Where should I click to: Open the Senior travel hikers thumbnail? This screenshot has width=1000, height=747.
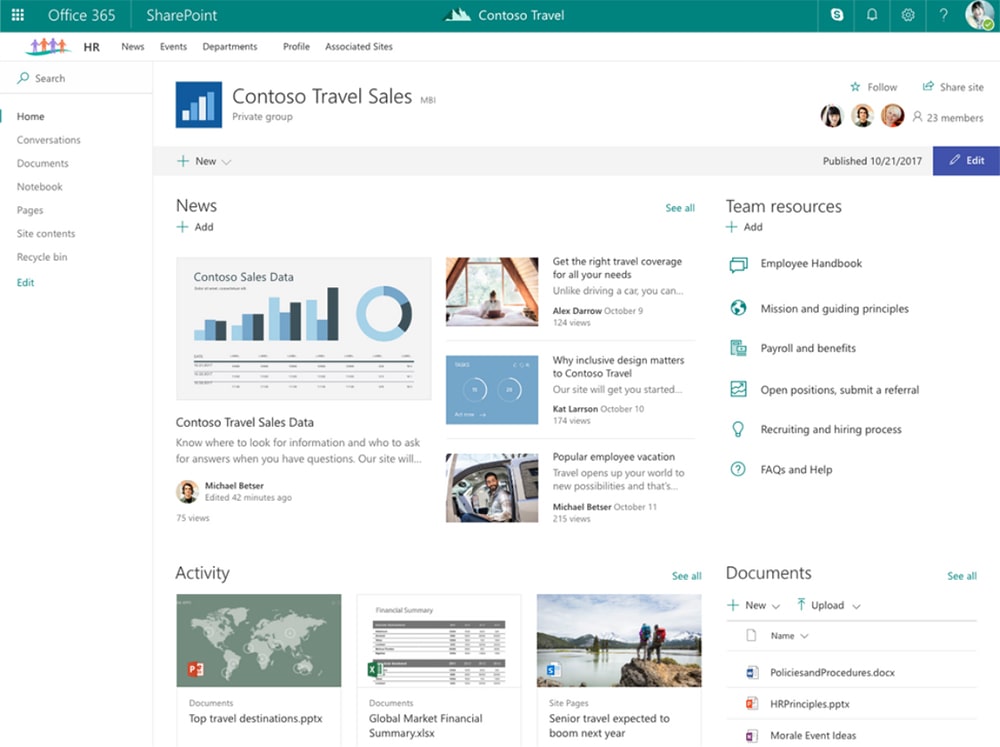(x=619, y=640)
